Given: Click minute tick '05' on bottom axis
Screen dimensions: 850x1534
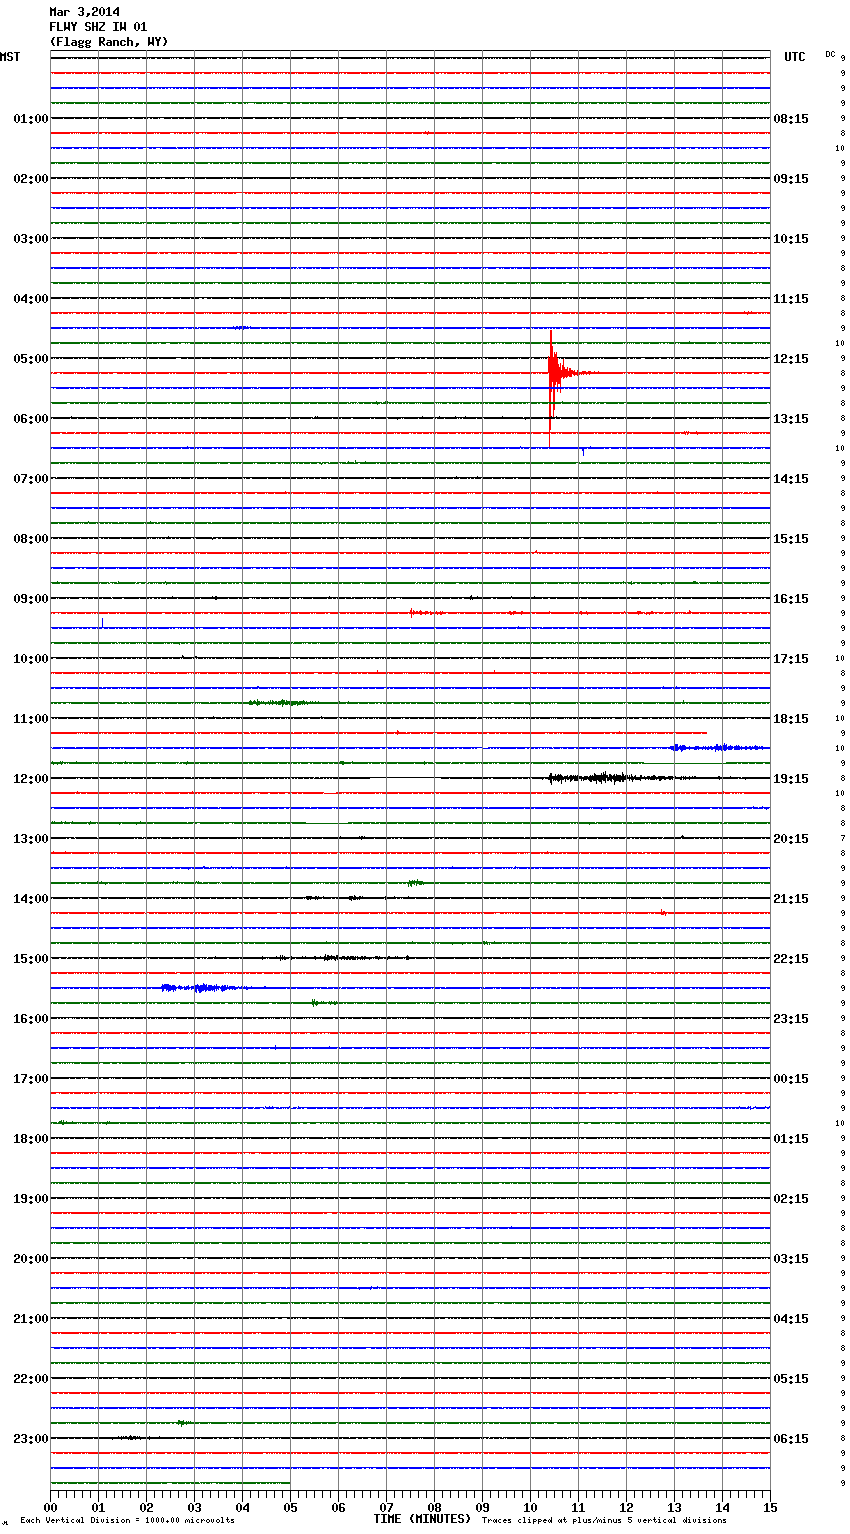Looking at the screenshot, I should (x=290, y=1507).
